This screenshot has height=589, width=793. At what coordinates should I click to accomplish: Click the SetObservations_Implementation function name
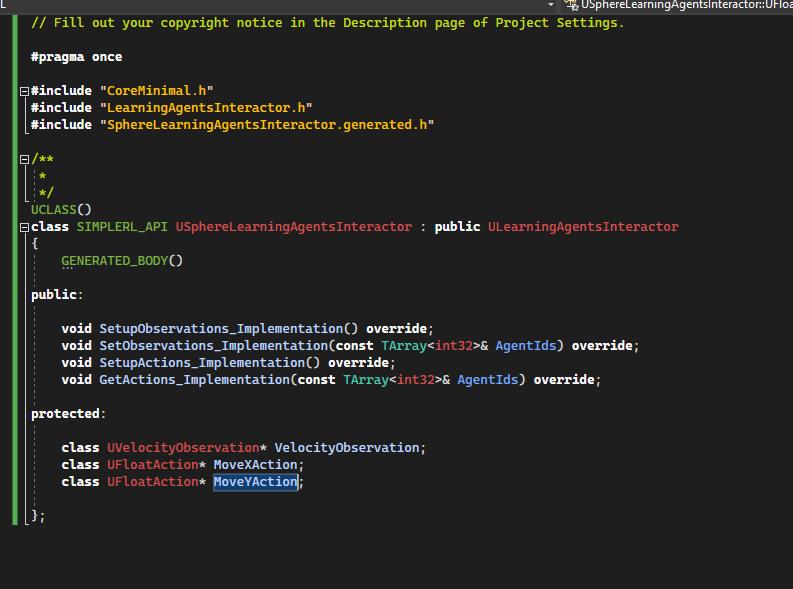213,346
